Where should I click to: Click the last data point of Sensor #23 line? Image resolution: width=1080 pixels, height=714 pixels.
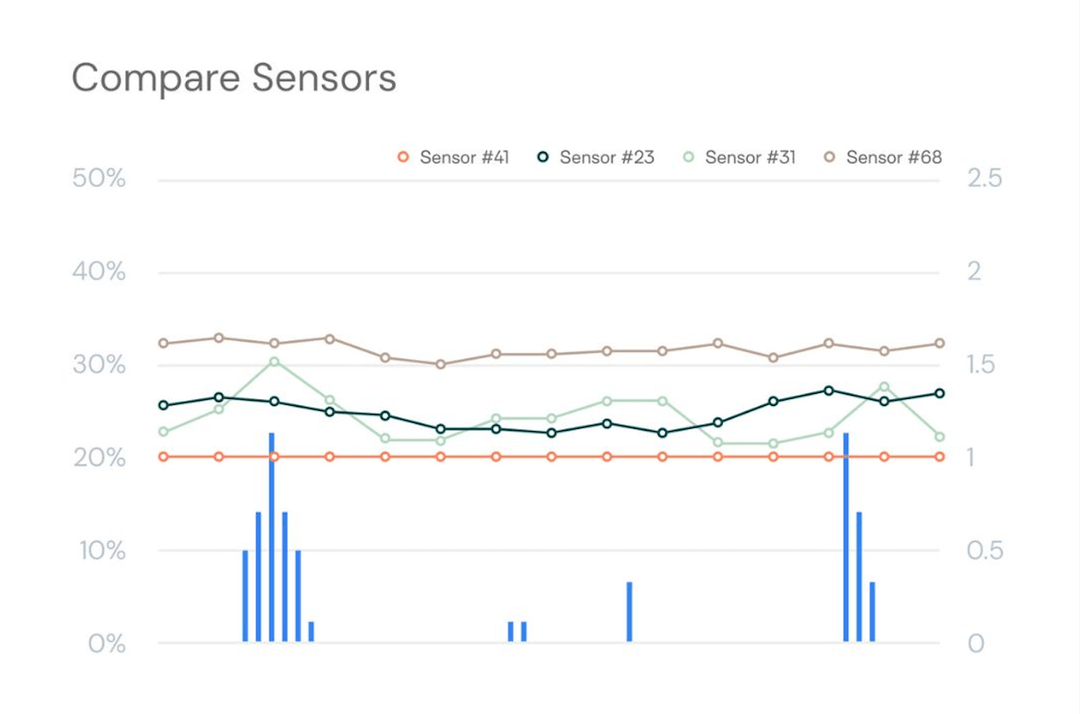click(940, 393)
